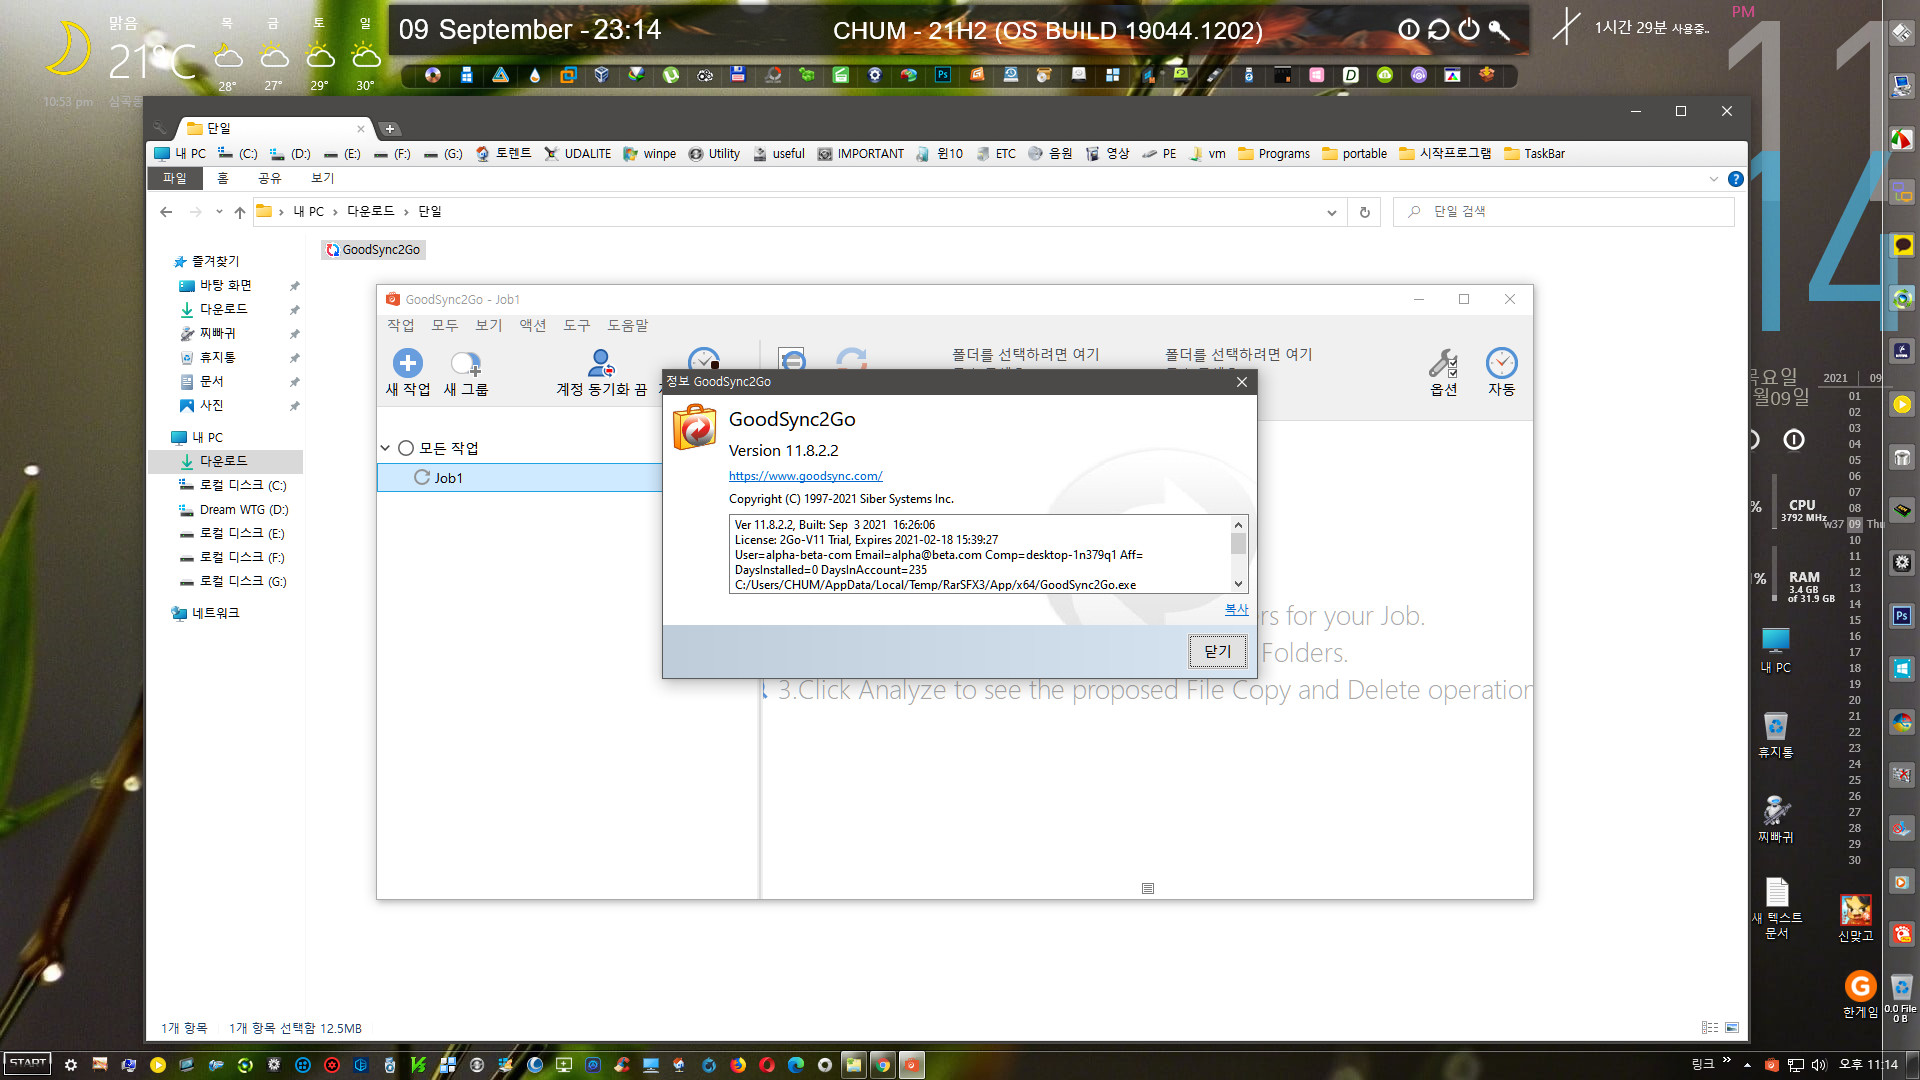This screenshot has height=1080, width=1920.
Task: Open the Options (옵션) wrench icon
Action: coord(1443,363)
